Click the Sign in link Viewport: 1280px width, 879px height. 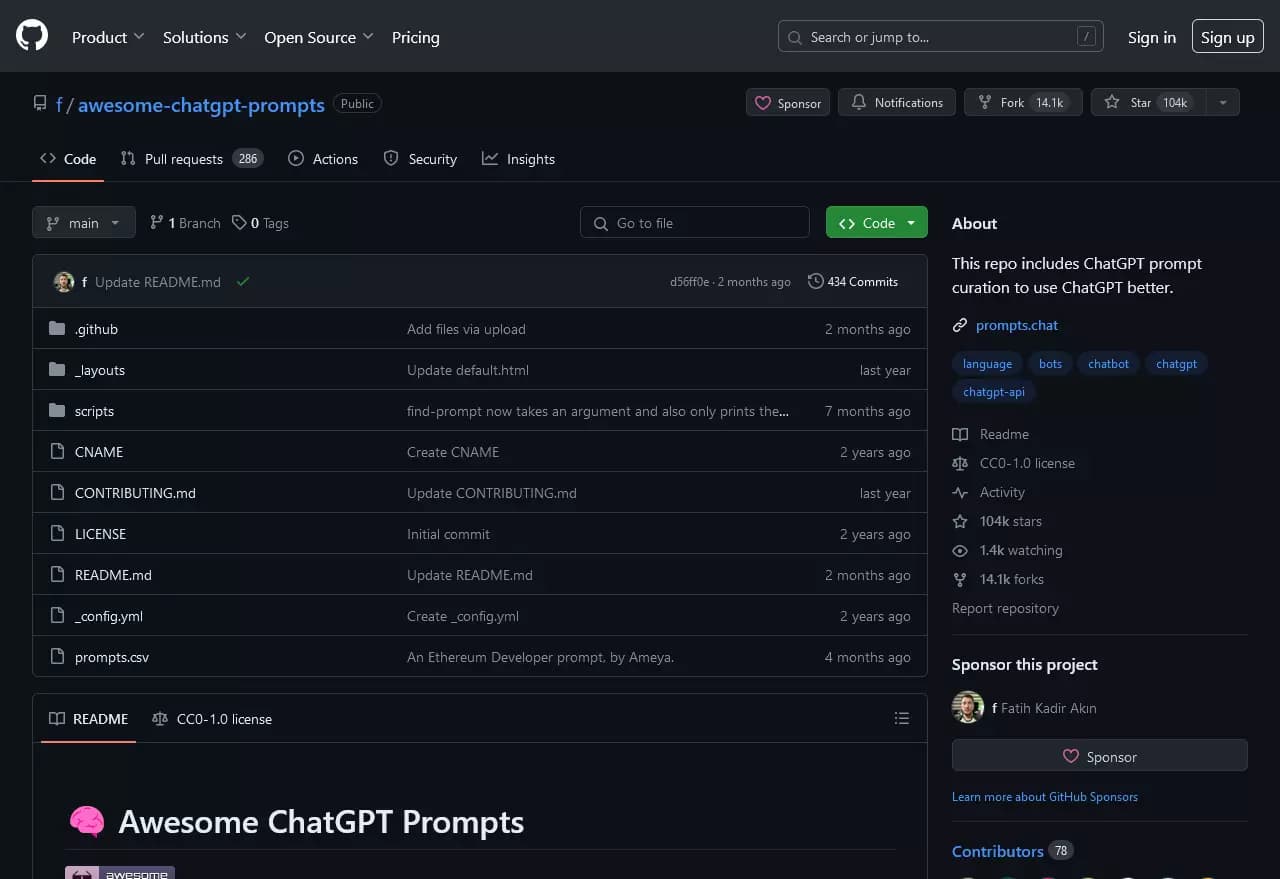point(1152,37)
